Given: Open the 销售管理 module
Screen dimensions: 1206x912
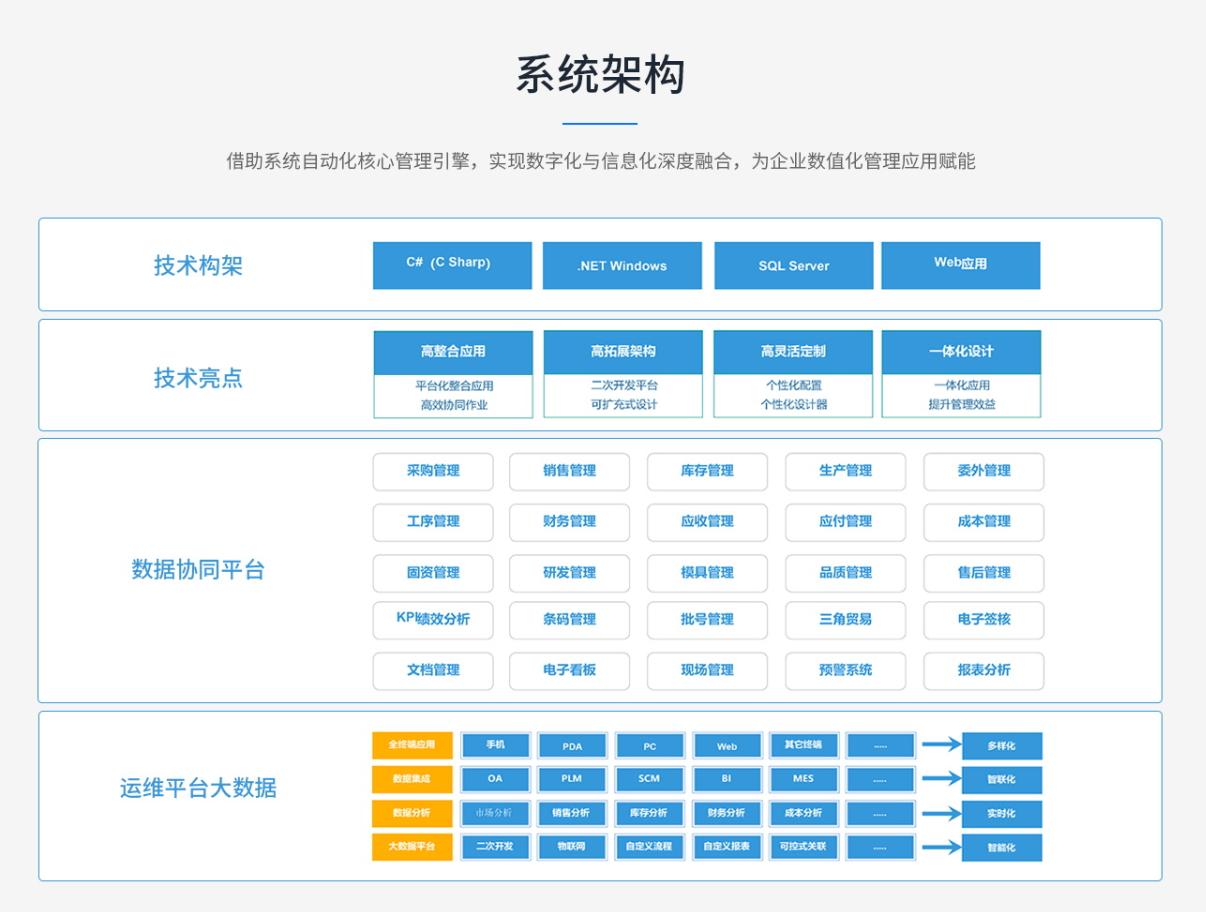Looking at the screenshot, I should pyautogui.click(x=570, y=471).
